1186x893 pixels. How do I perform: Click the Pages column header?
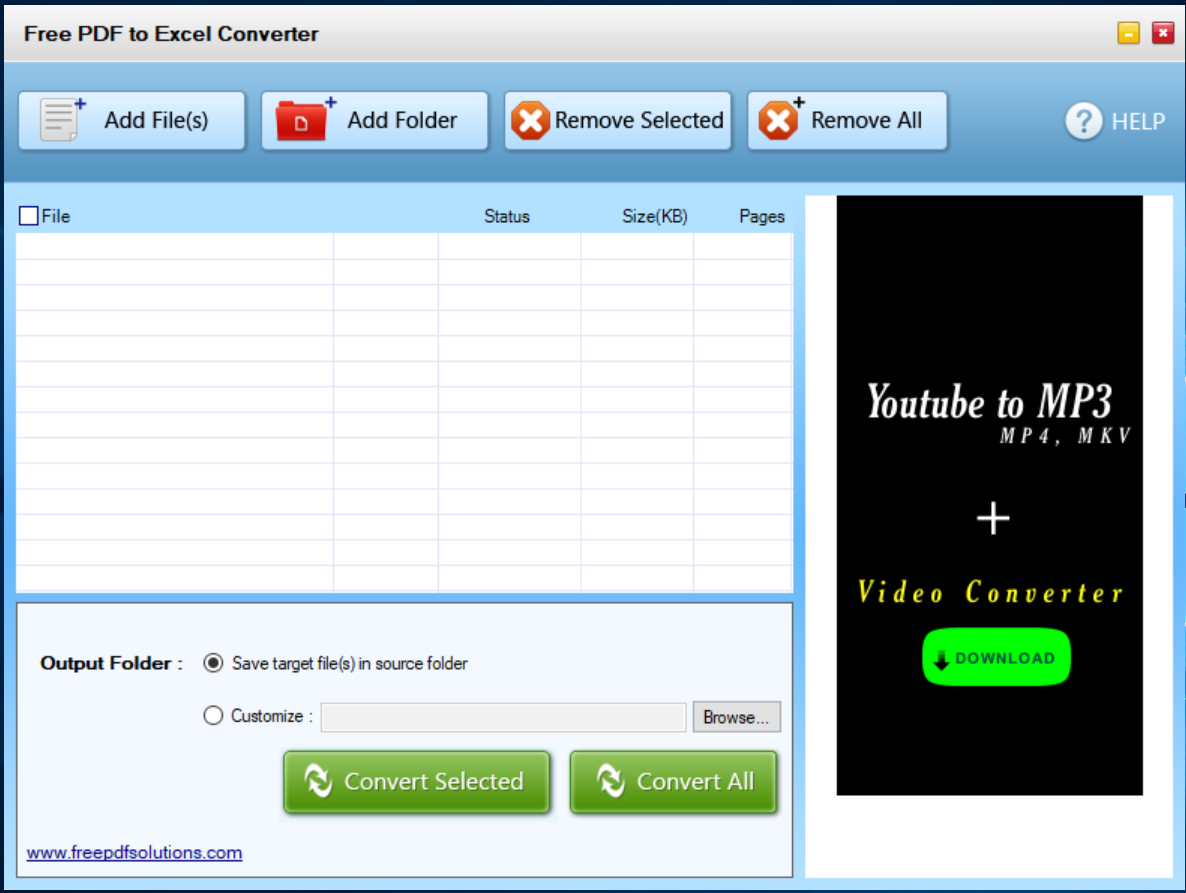pyautogui.click(x=762, y=216)
